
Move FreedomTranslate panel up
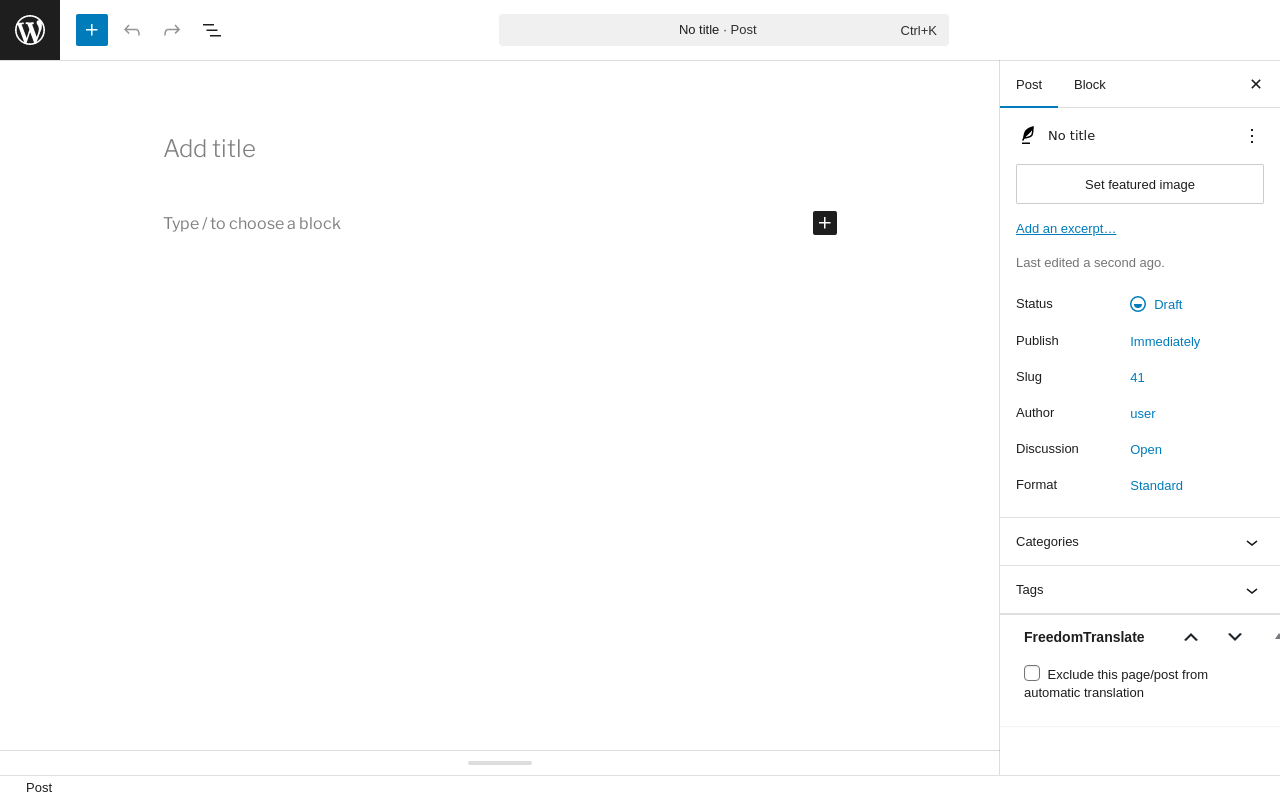pos(1191,637)
